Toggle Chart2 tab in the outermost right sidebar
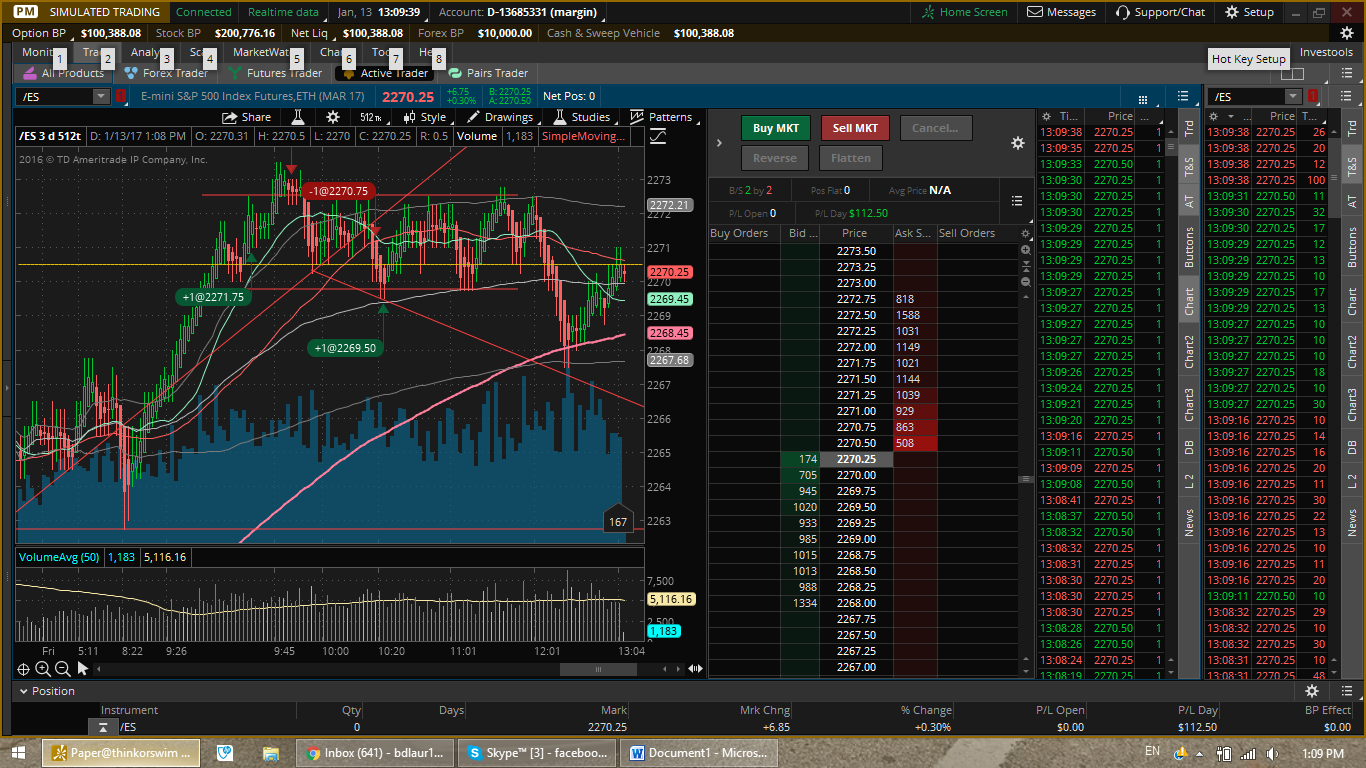This screenshot has width=1366, height=768. click(x=1352, y=351)
